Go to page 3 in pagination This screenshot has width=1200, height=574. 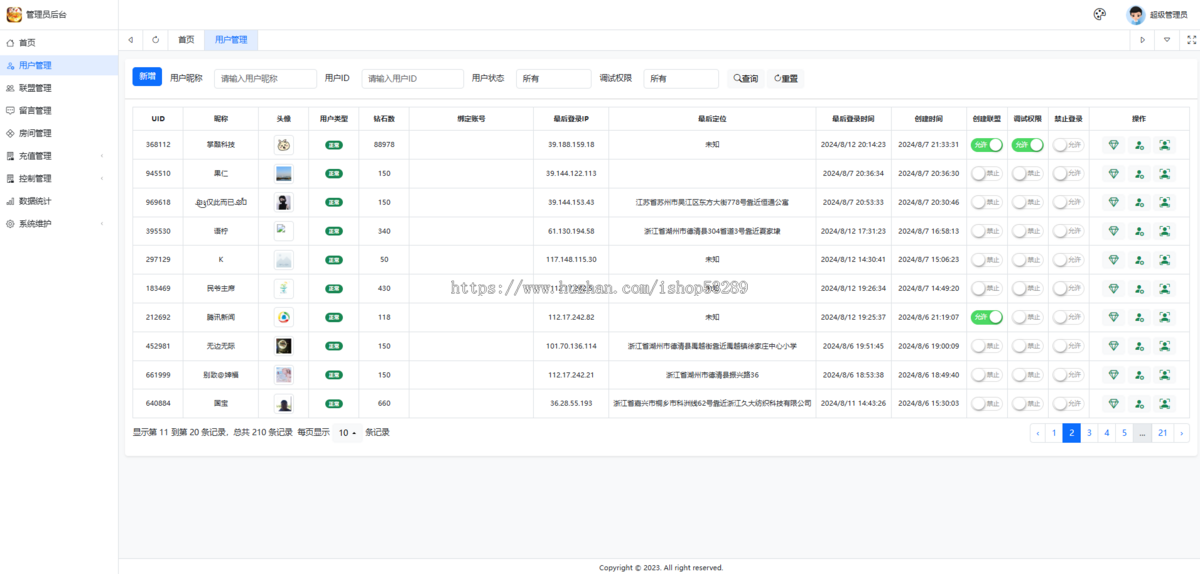pyautogui.click(x=1089, y=433)
